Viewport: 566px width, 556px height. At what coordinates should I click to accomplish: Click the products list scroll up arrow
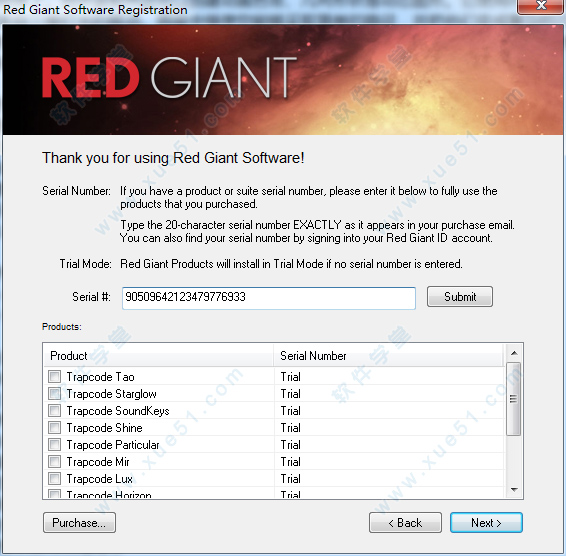[x=514, y=353]
